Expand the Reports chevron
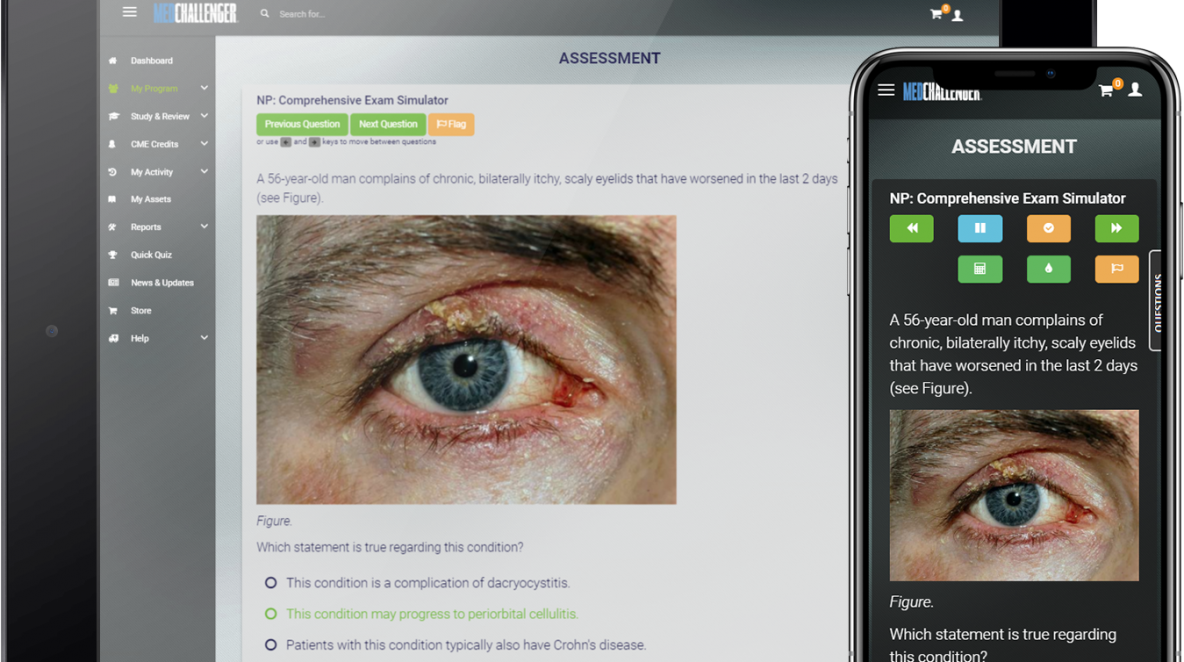 pyautogui.click(x=204, y=226)
